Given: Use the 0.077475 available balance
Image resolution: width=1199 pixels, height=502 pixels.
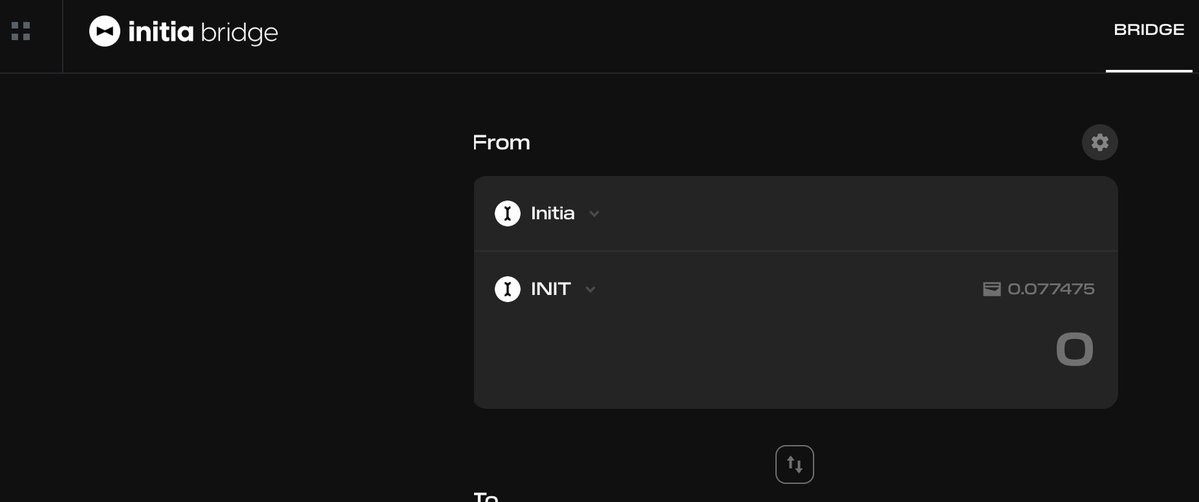Looking at the screenshot, I should [x=1051, y=289].
